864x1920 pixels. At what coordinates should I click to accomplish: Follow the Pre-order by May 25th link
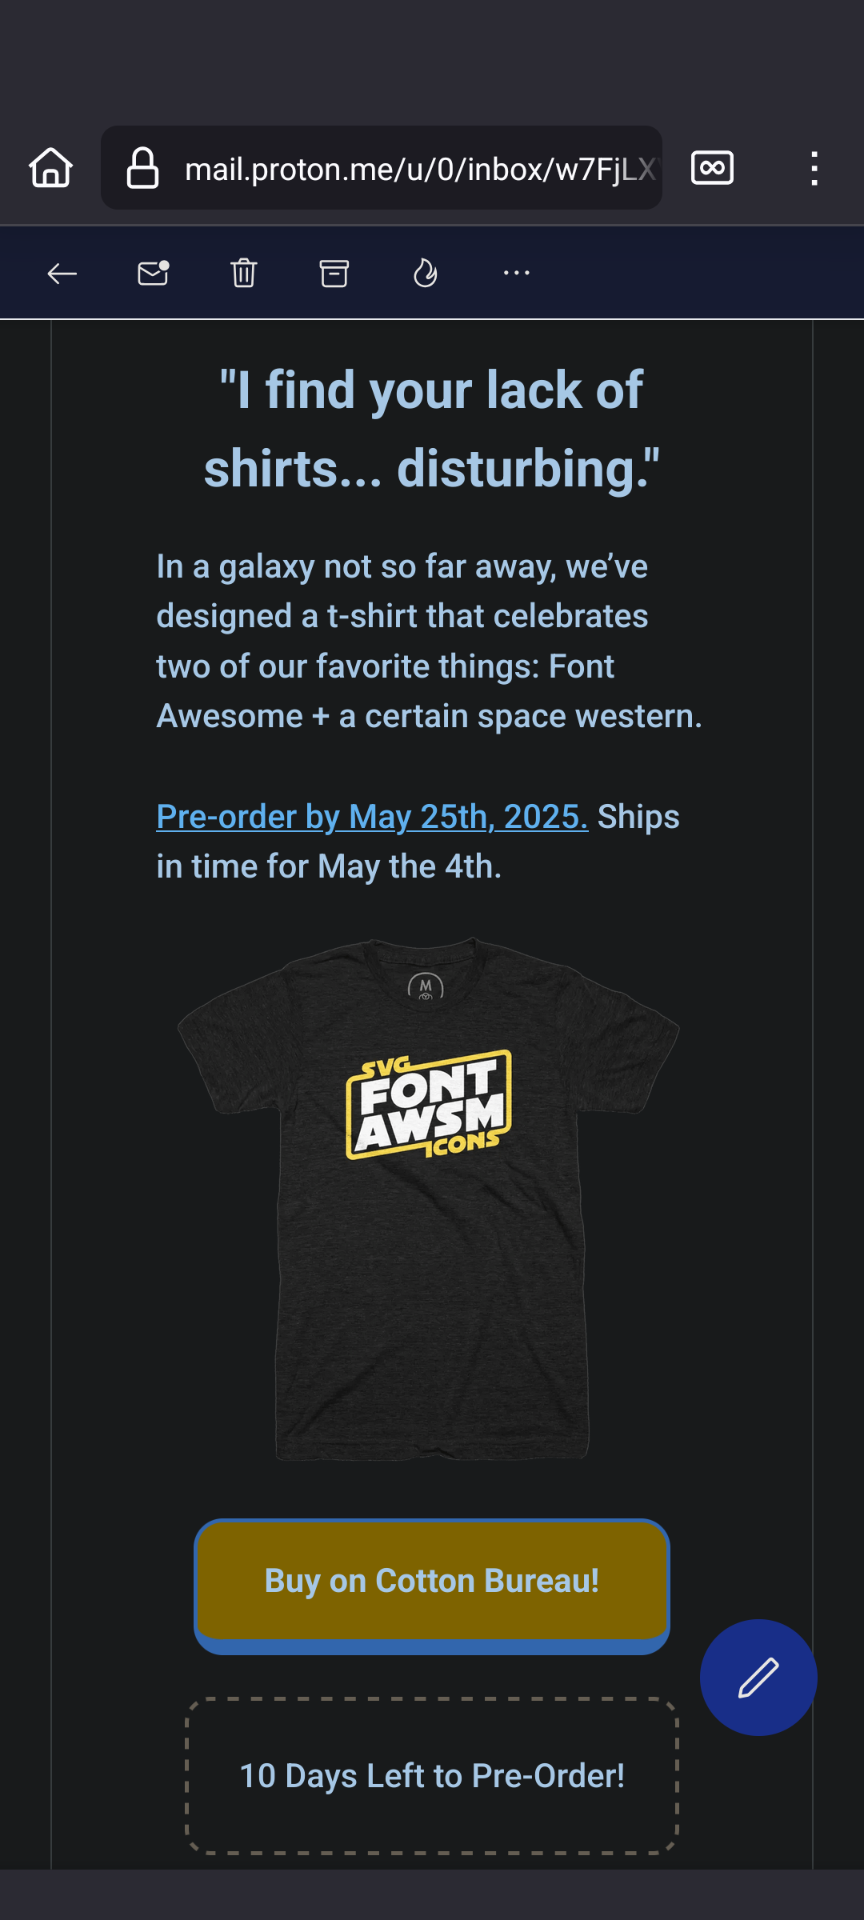[371, 817]
